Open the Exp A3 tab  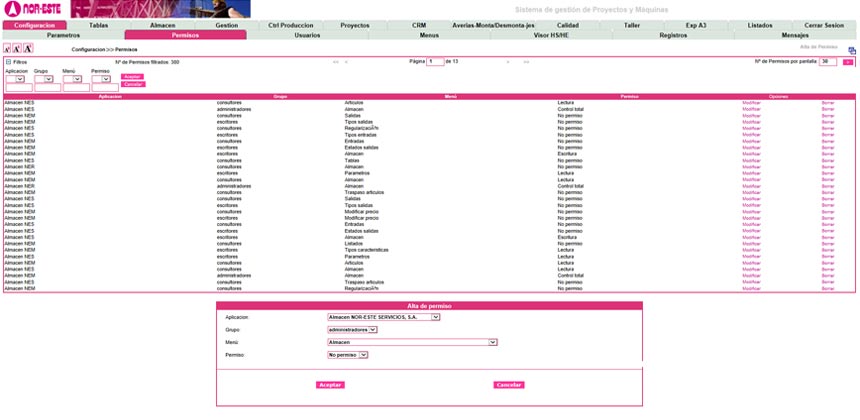point(696,25)
